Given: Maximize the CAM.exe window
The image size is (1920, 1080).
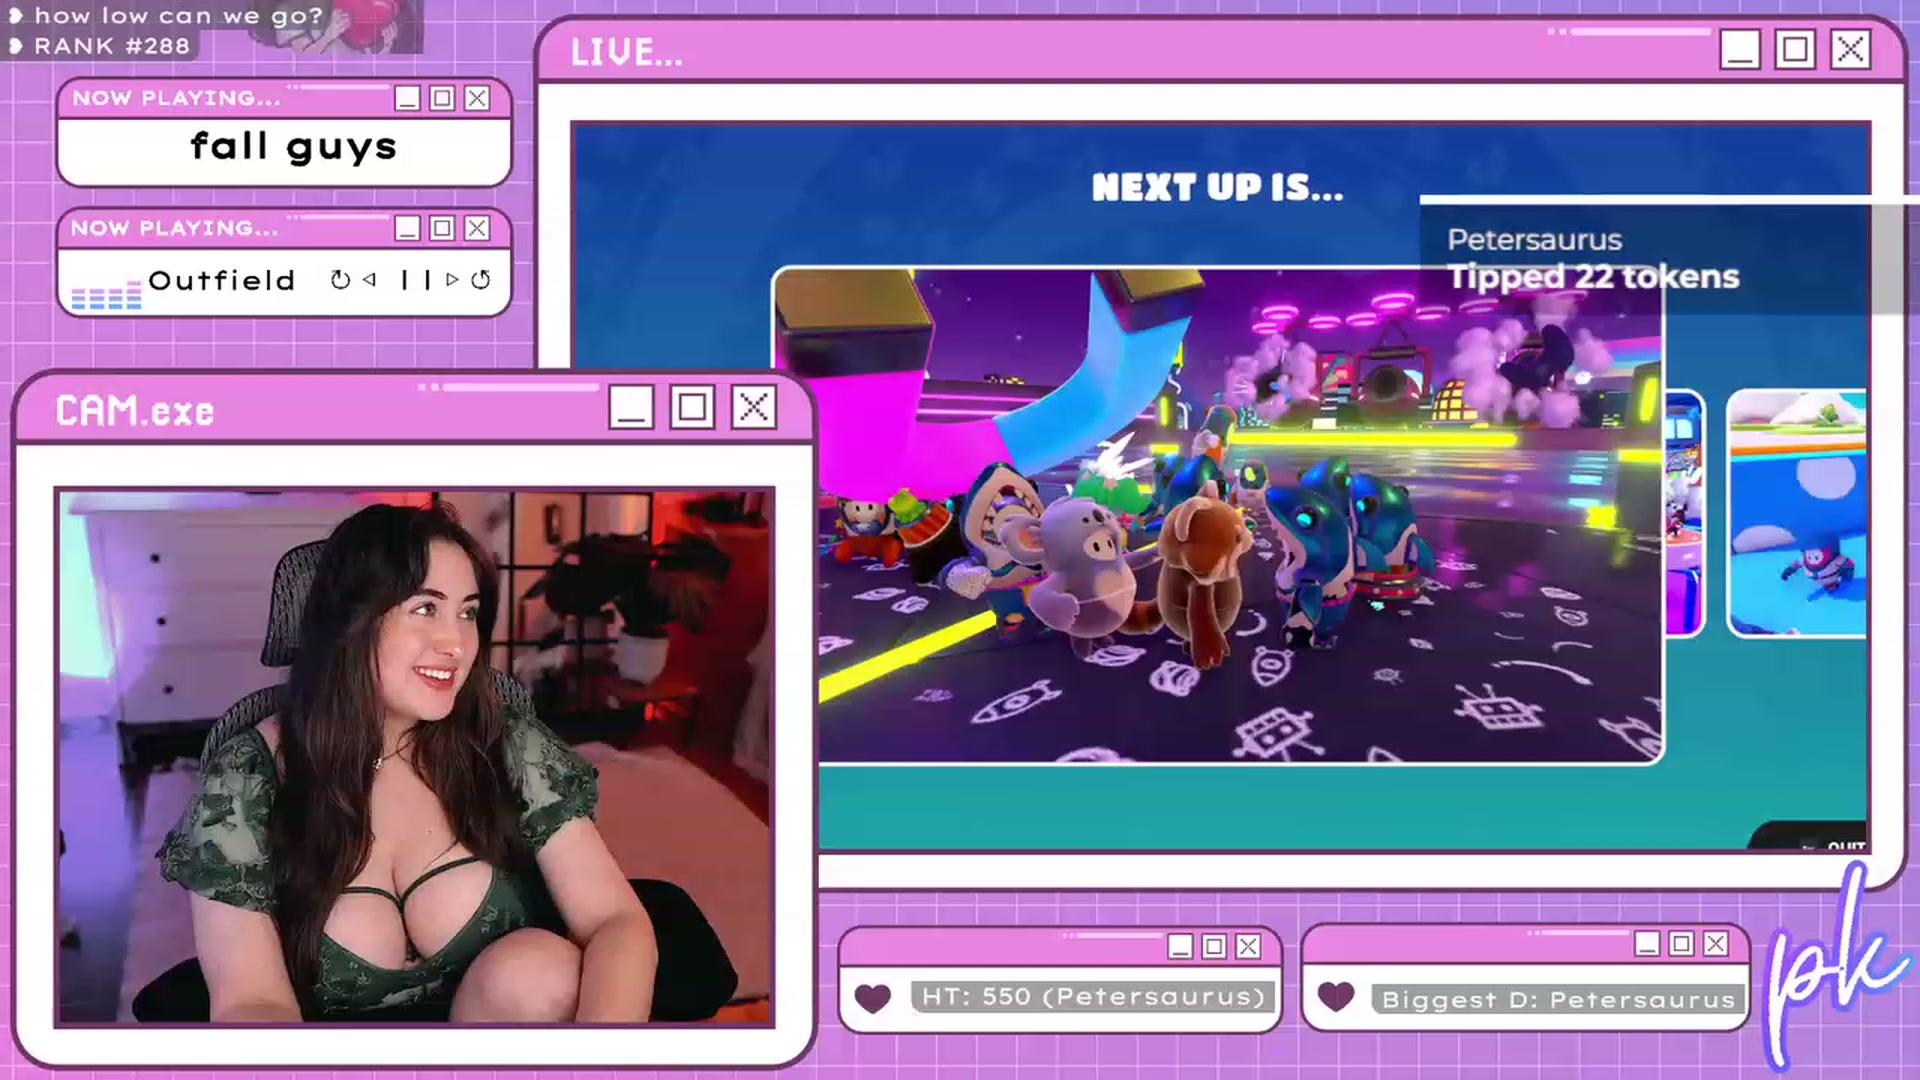Looking at the screenshot, I should click(692, 407).
